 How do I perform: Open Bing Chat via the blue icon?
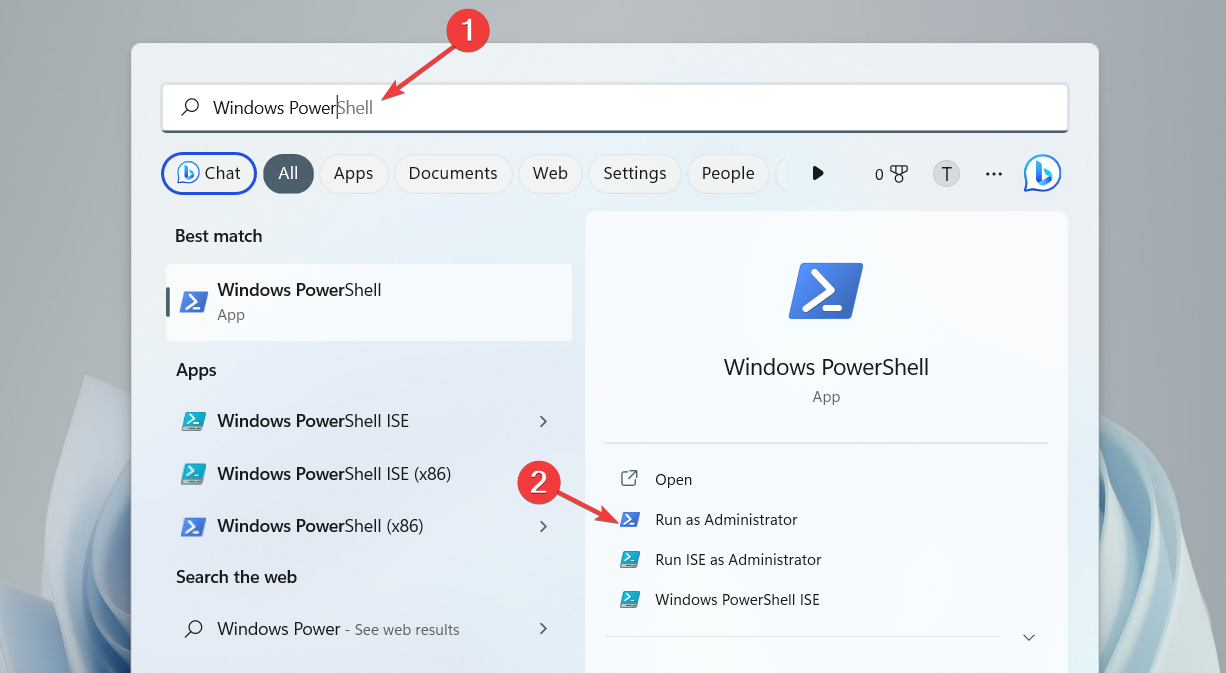(1042, 173)
